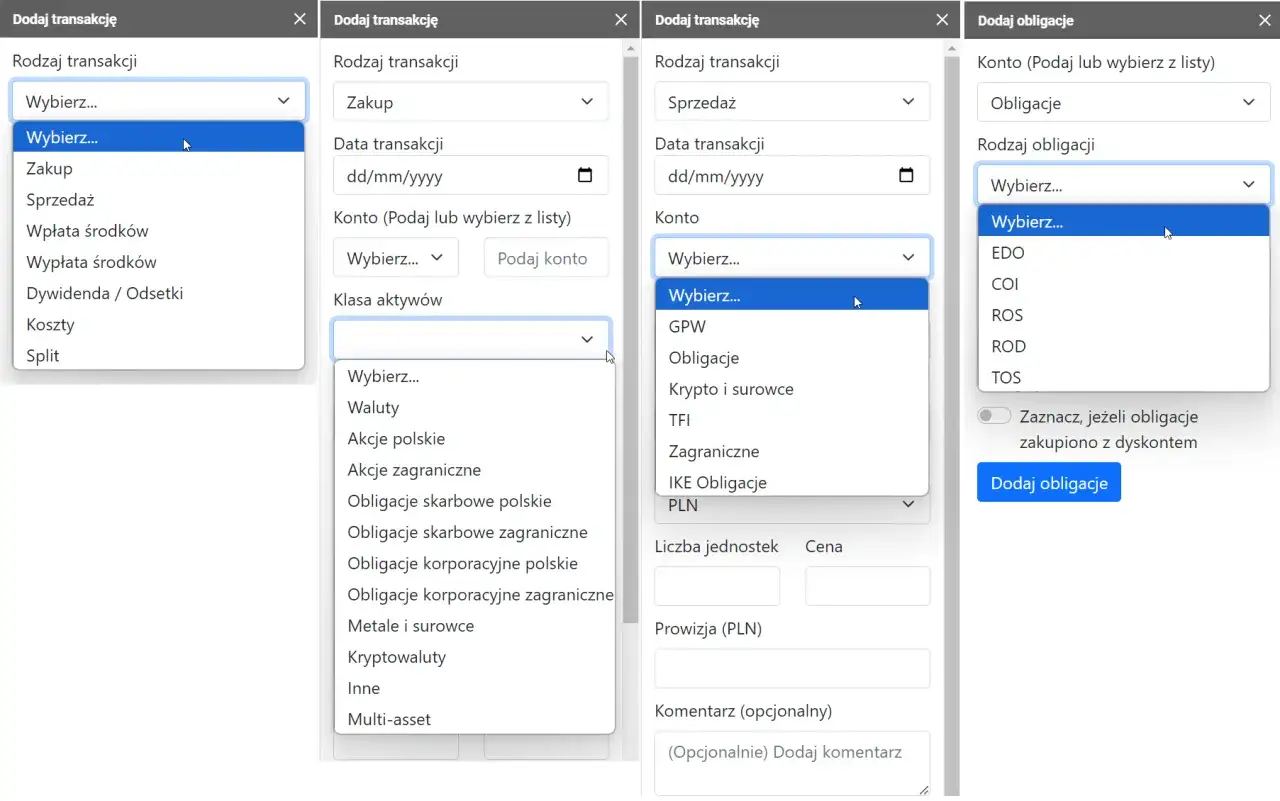Focus the optional comment text area

coord(791,762)
